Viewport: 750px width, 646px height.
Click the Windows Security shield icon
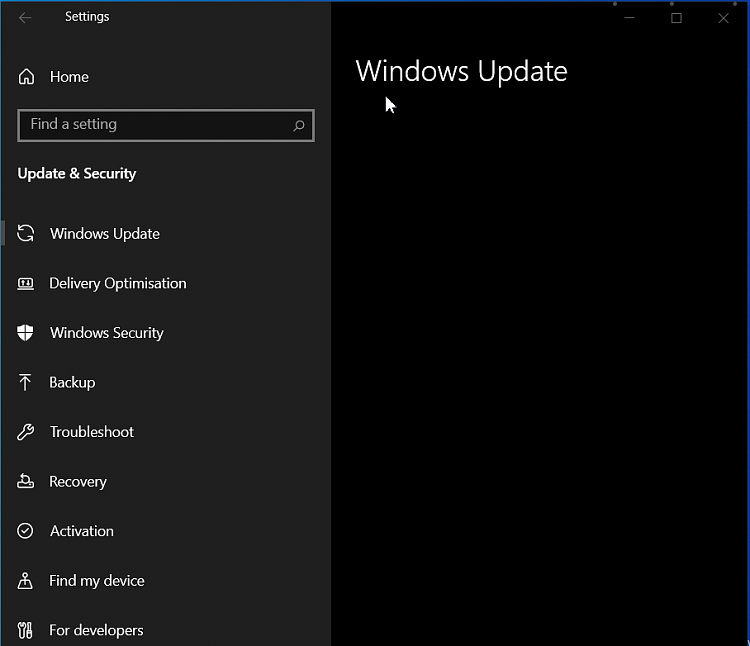tap(25, 332)
